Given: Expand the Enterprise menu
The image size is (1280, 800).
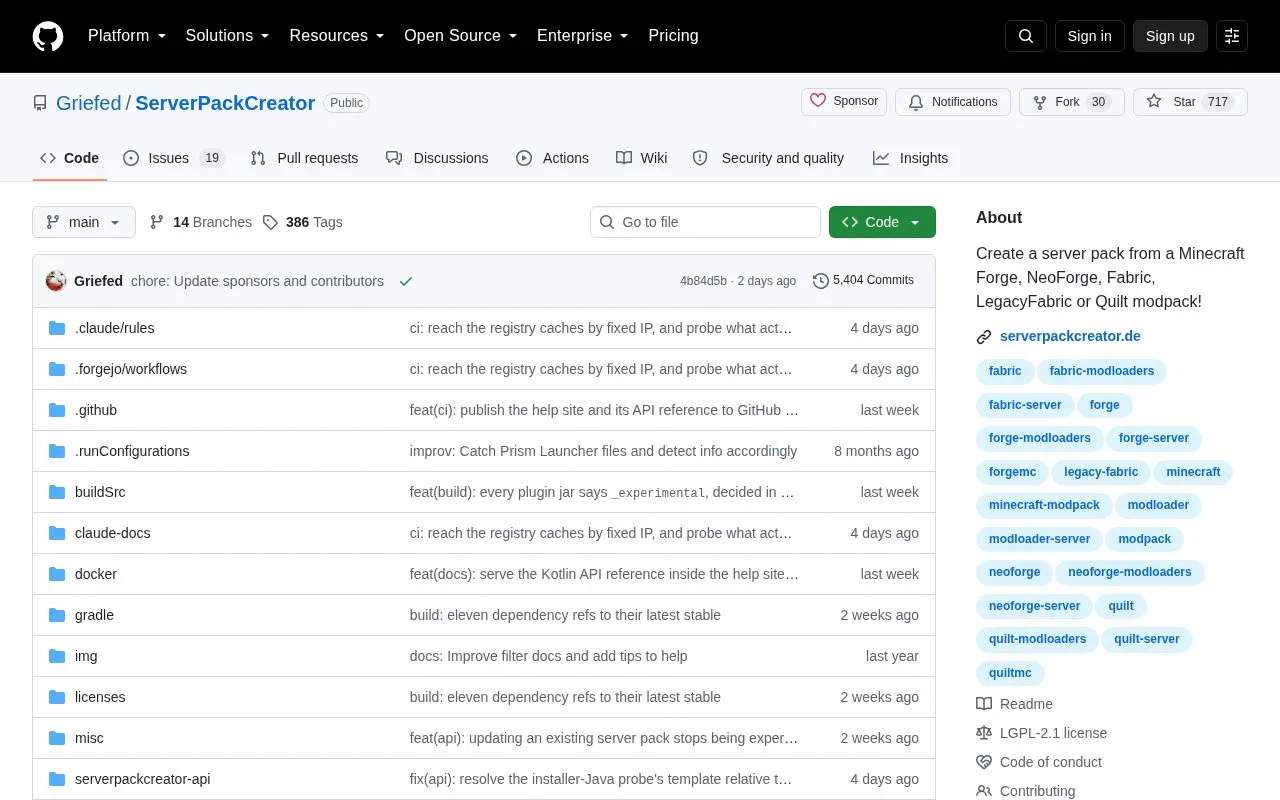Looking at the screenshot, I should pyautogui.click(x=583, y=36).
